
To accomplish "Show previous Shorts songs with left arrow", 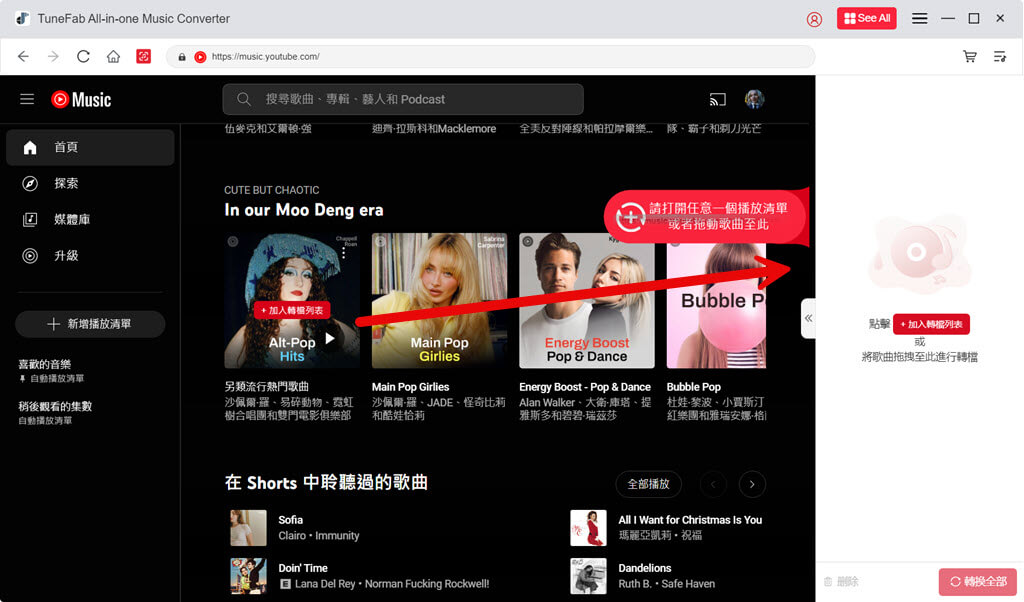I will (713, 484).
